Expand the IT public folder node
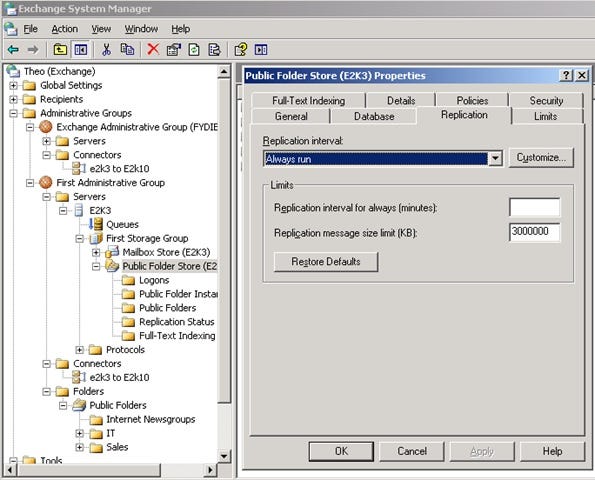This screenshot has width=595, height=480. pos(79,433)
